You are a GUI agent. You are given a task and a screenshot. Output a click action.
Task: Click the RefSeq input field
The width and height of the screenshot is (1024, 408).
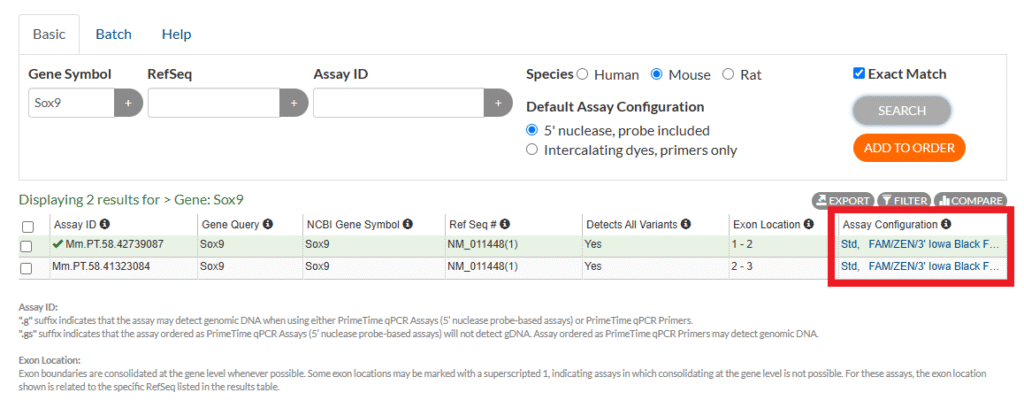click(x=212, y=103)
